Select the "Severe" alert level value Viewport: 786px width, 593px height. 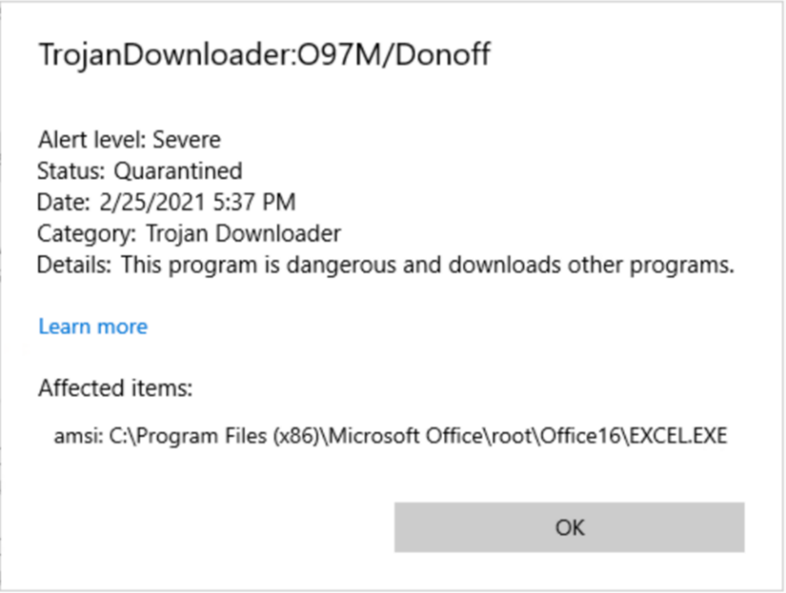[x=187, y=139]
